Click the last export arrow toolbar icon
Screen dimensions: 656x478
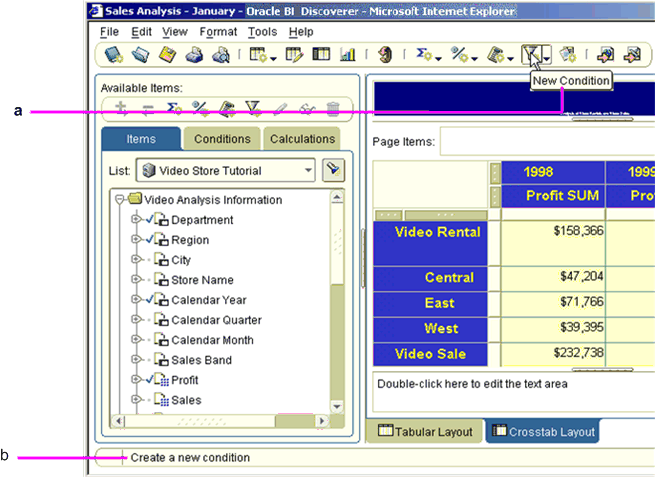(632, 54)
